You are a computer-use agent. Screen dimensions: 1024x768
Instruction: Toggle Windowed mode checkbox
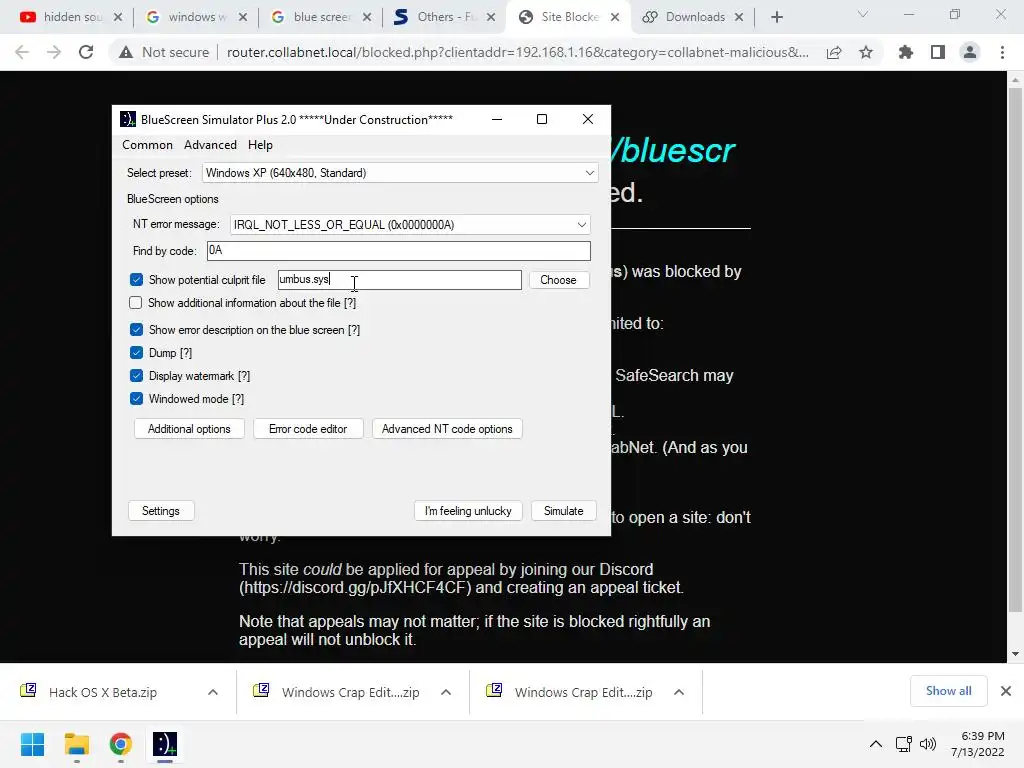[x=136, y=398]
